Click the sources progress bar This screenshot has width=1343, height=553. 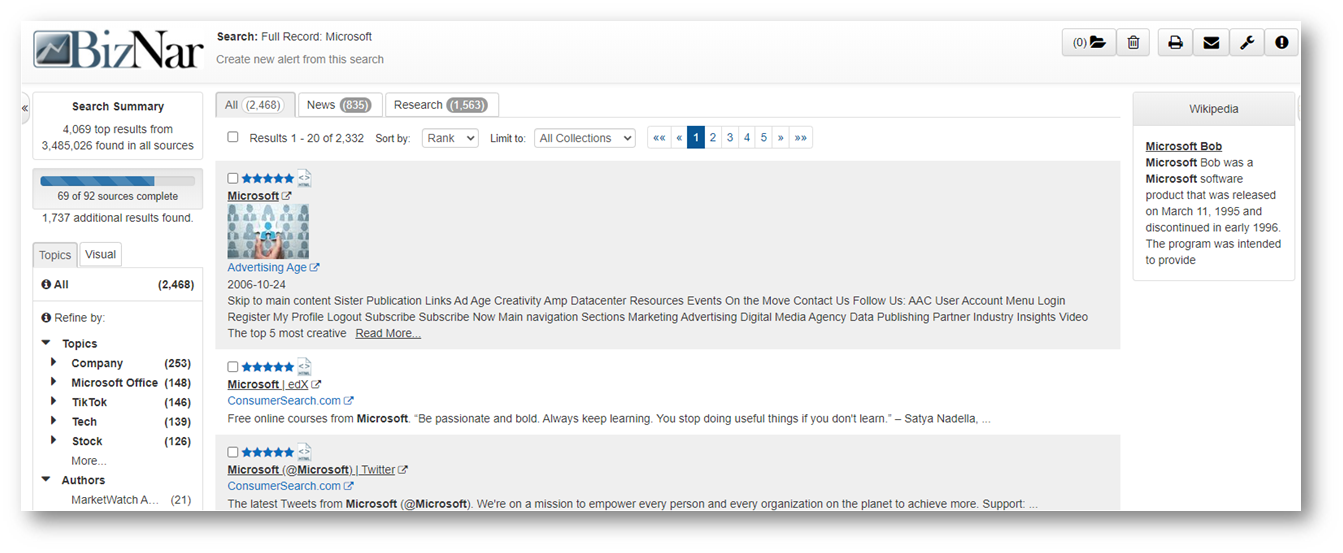coord(117,181)
